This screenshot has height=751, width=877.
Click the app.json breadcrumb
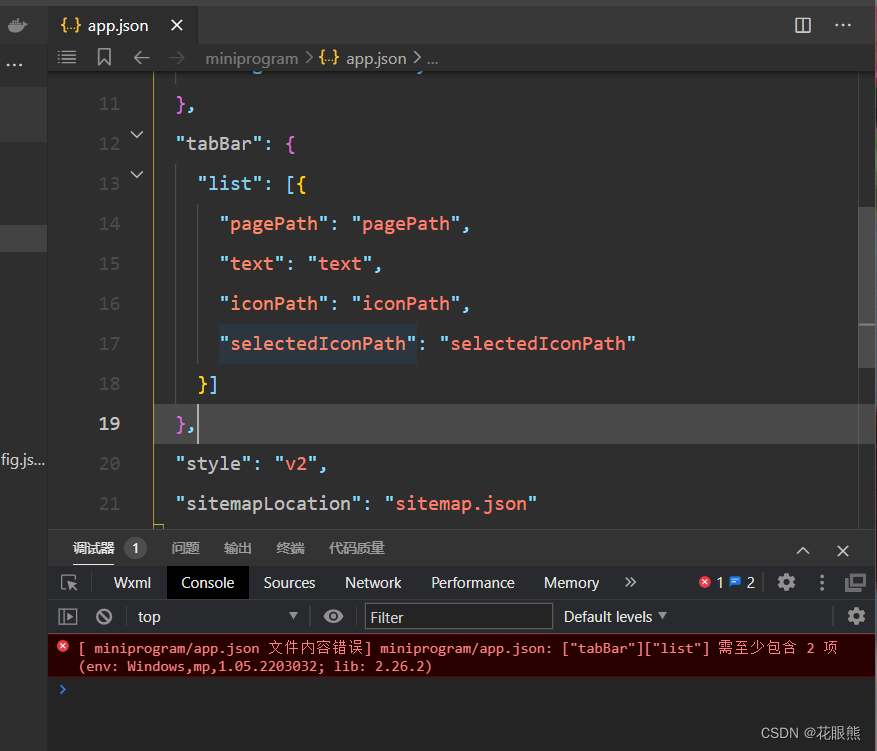(376, 58)
